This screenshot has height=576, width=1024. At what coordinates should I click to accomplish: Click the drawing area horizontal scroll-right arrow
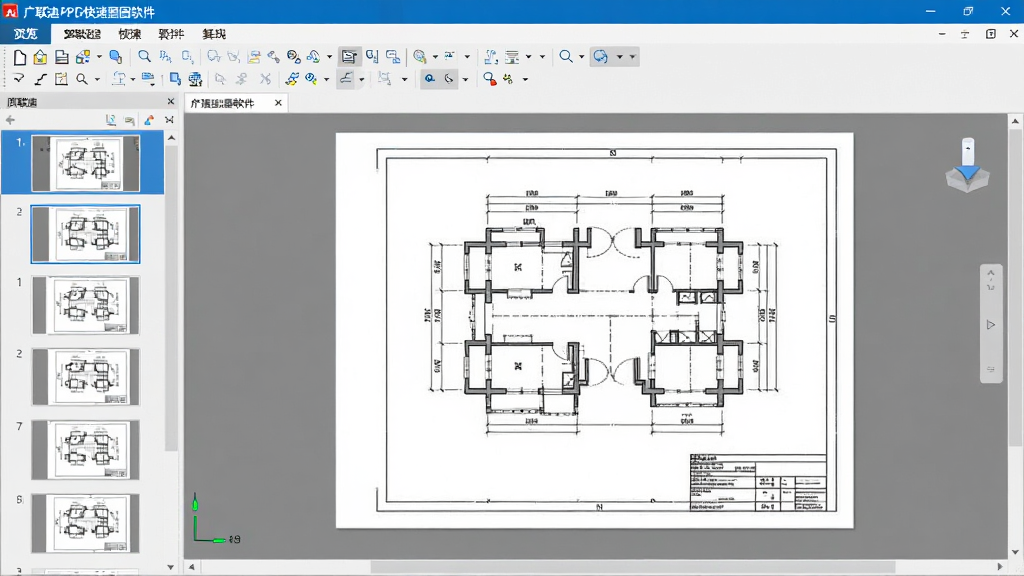click(1000, 567)
